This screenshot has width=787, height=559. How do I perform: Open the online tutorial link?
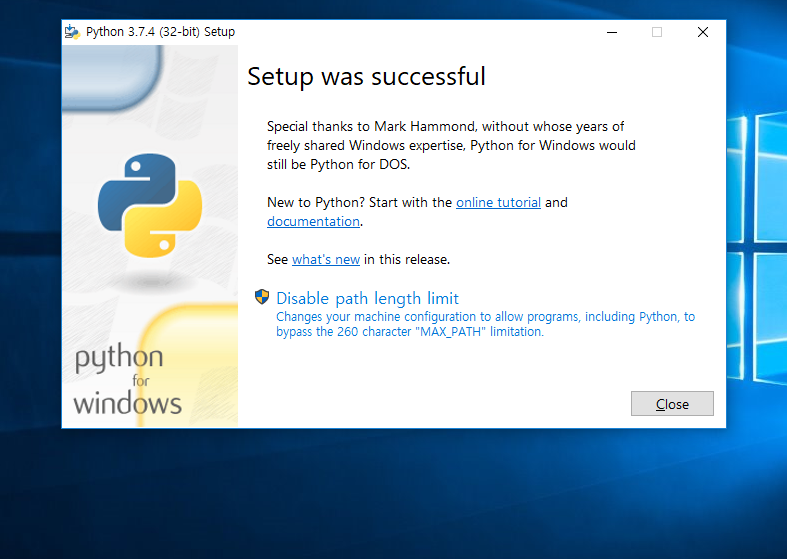498,202
